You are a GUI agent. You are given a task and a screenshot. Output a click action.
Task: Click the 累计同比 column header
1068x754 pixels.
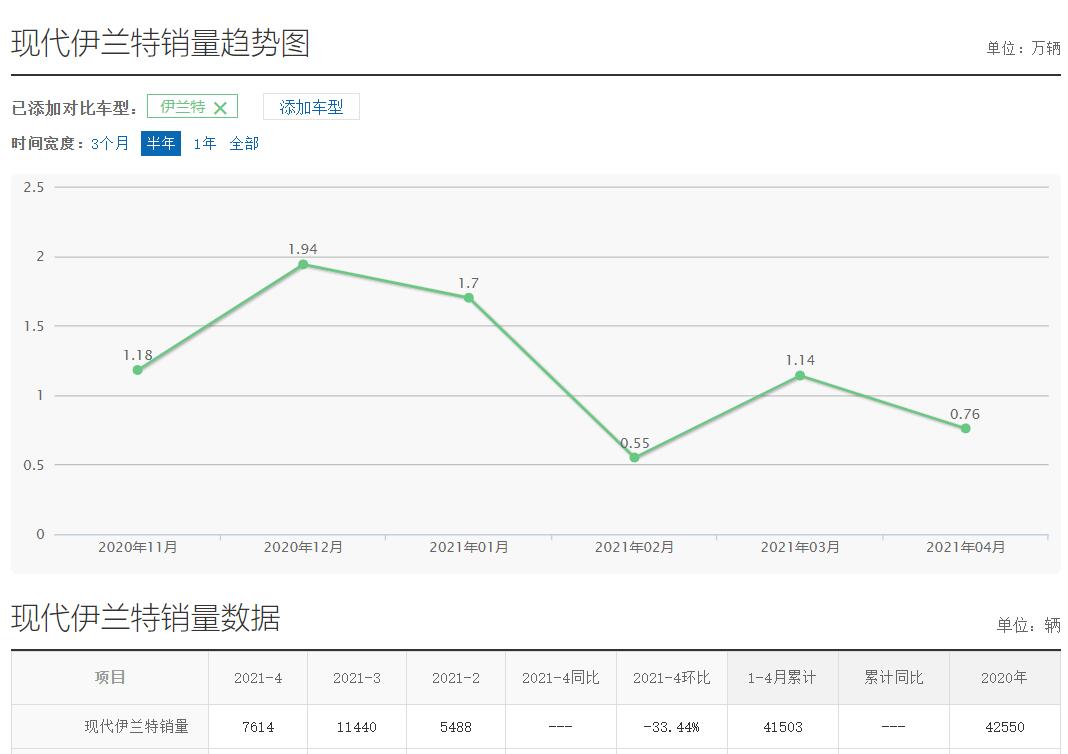[894, 678]
